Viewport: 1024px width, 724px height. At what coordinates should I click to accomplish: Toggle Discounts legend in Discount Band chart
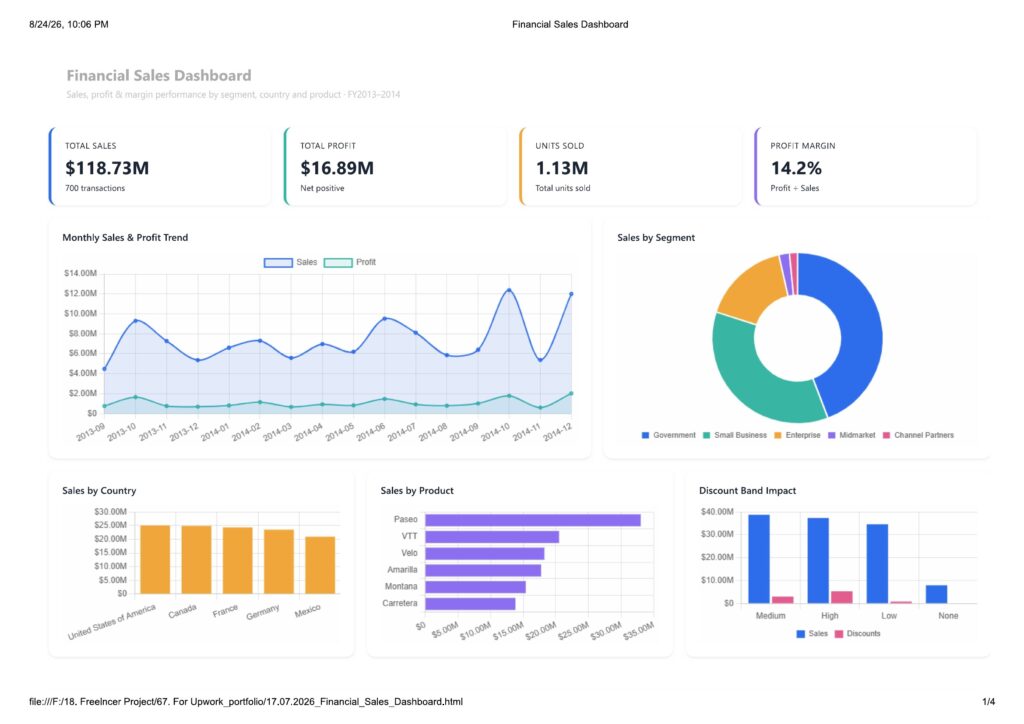(x=857, y=634)
